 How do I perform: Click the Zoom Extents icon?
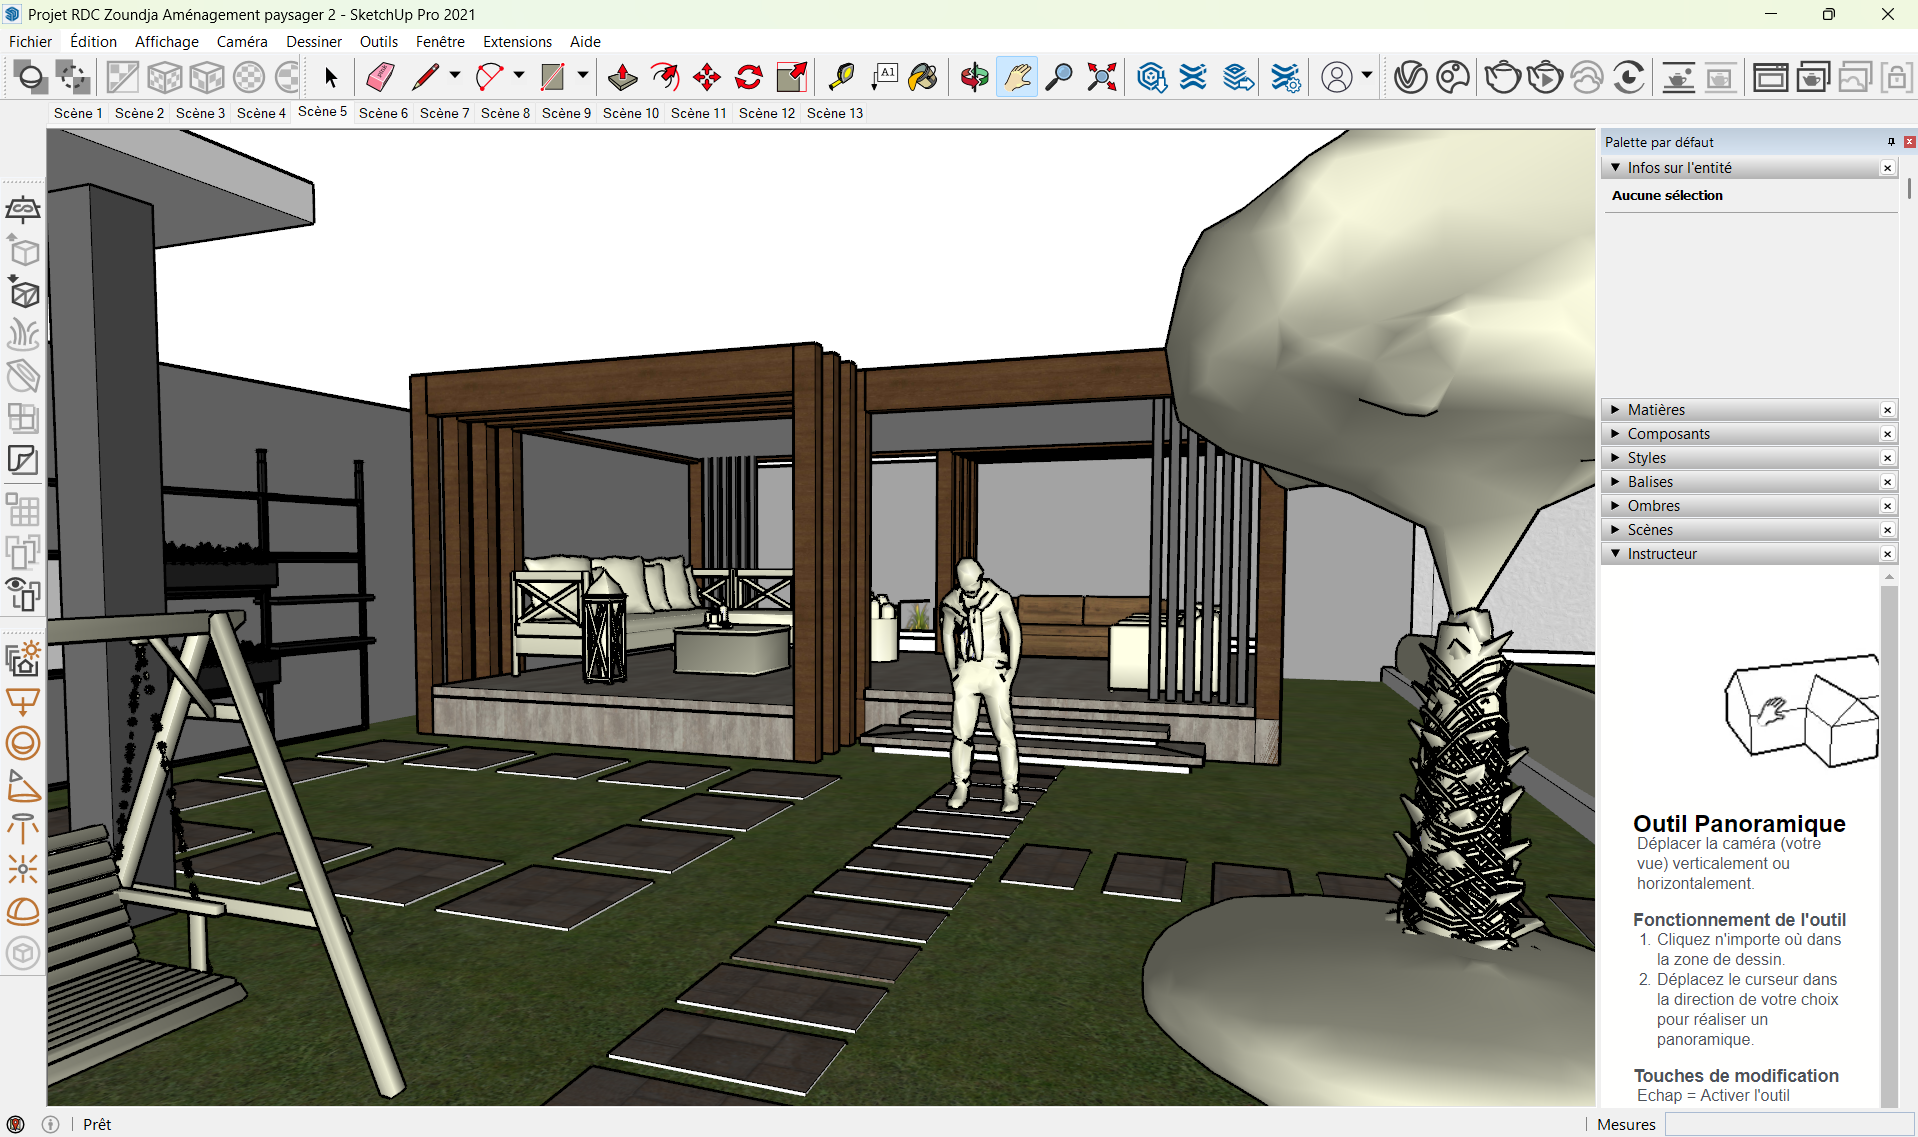1101,77
